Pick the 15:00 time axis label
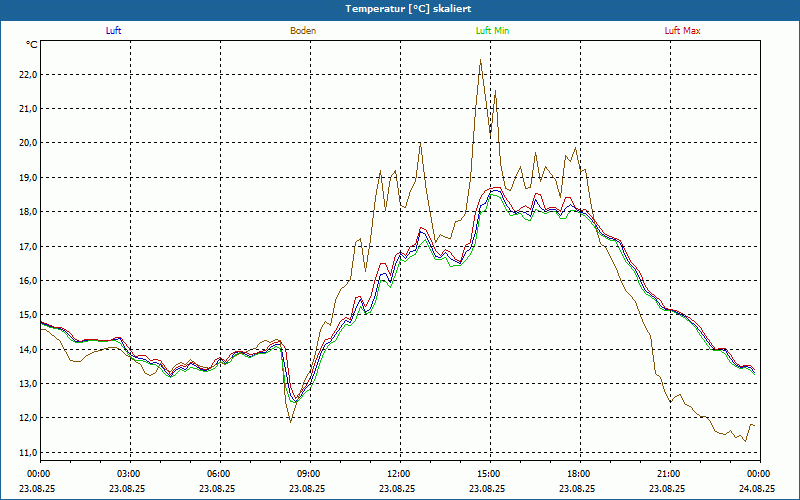The image size is (800, 500). pyautogui.click(x=488, y=474)
